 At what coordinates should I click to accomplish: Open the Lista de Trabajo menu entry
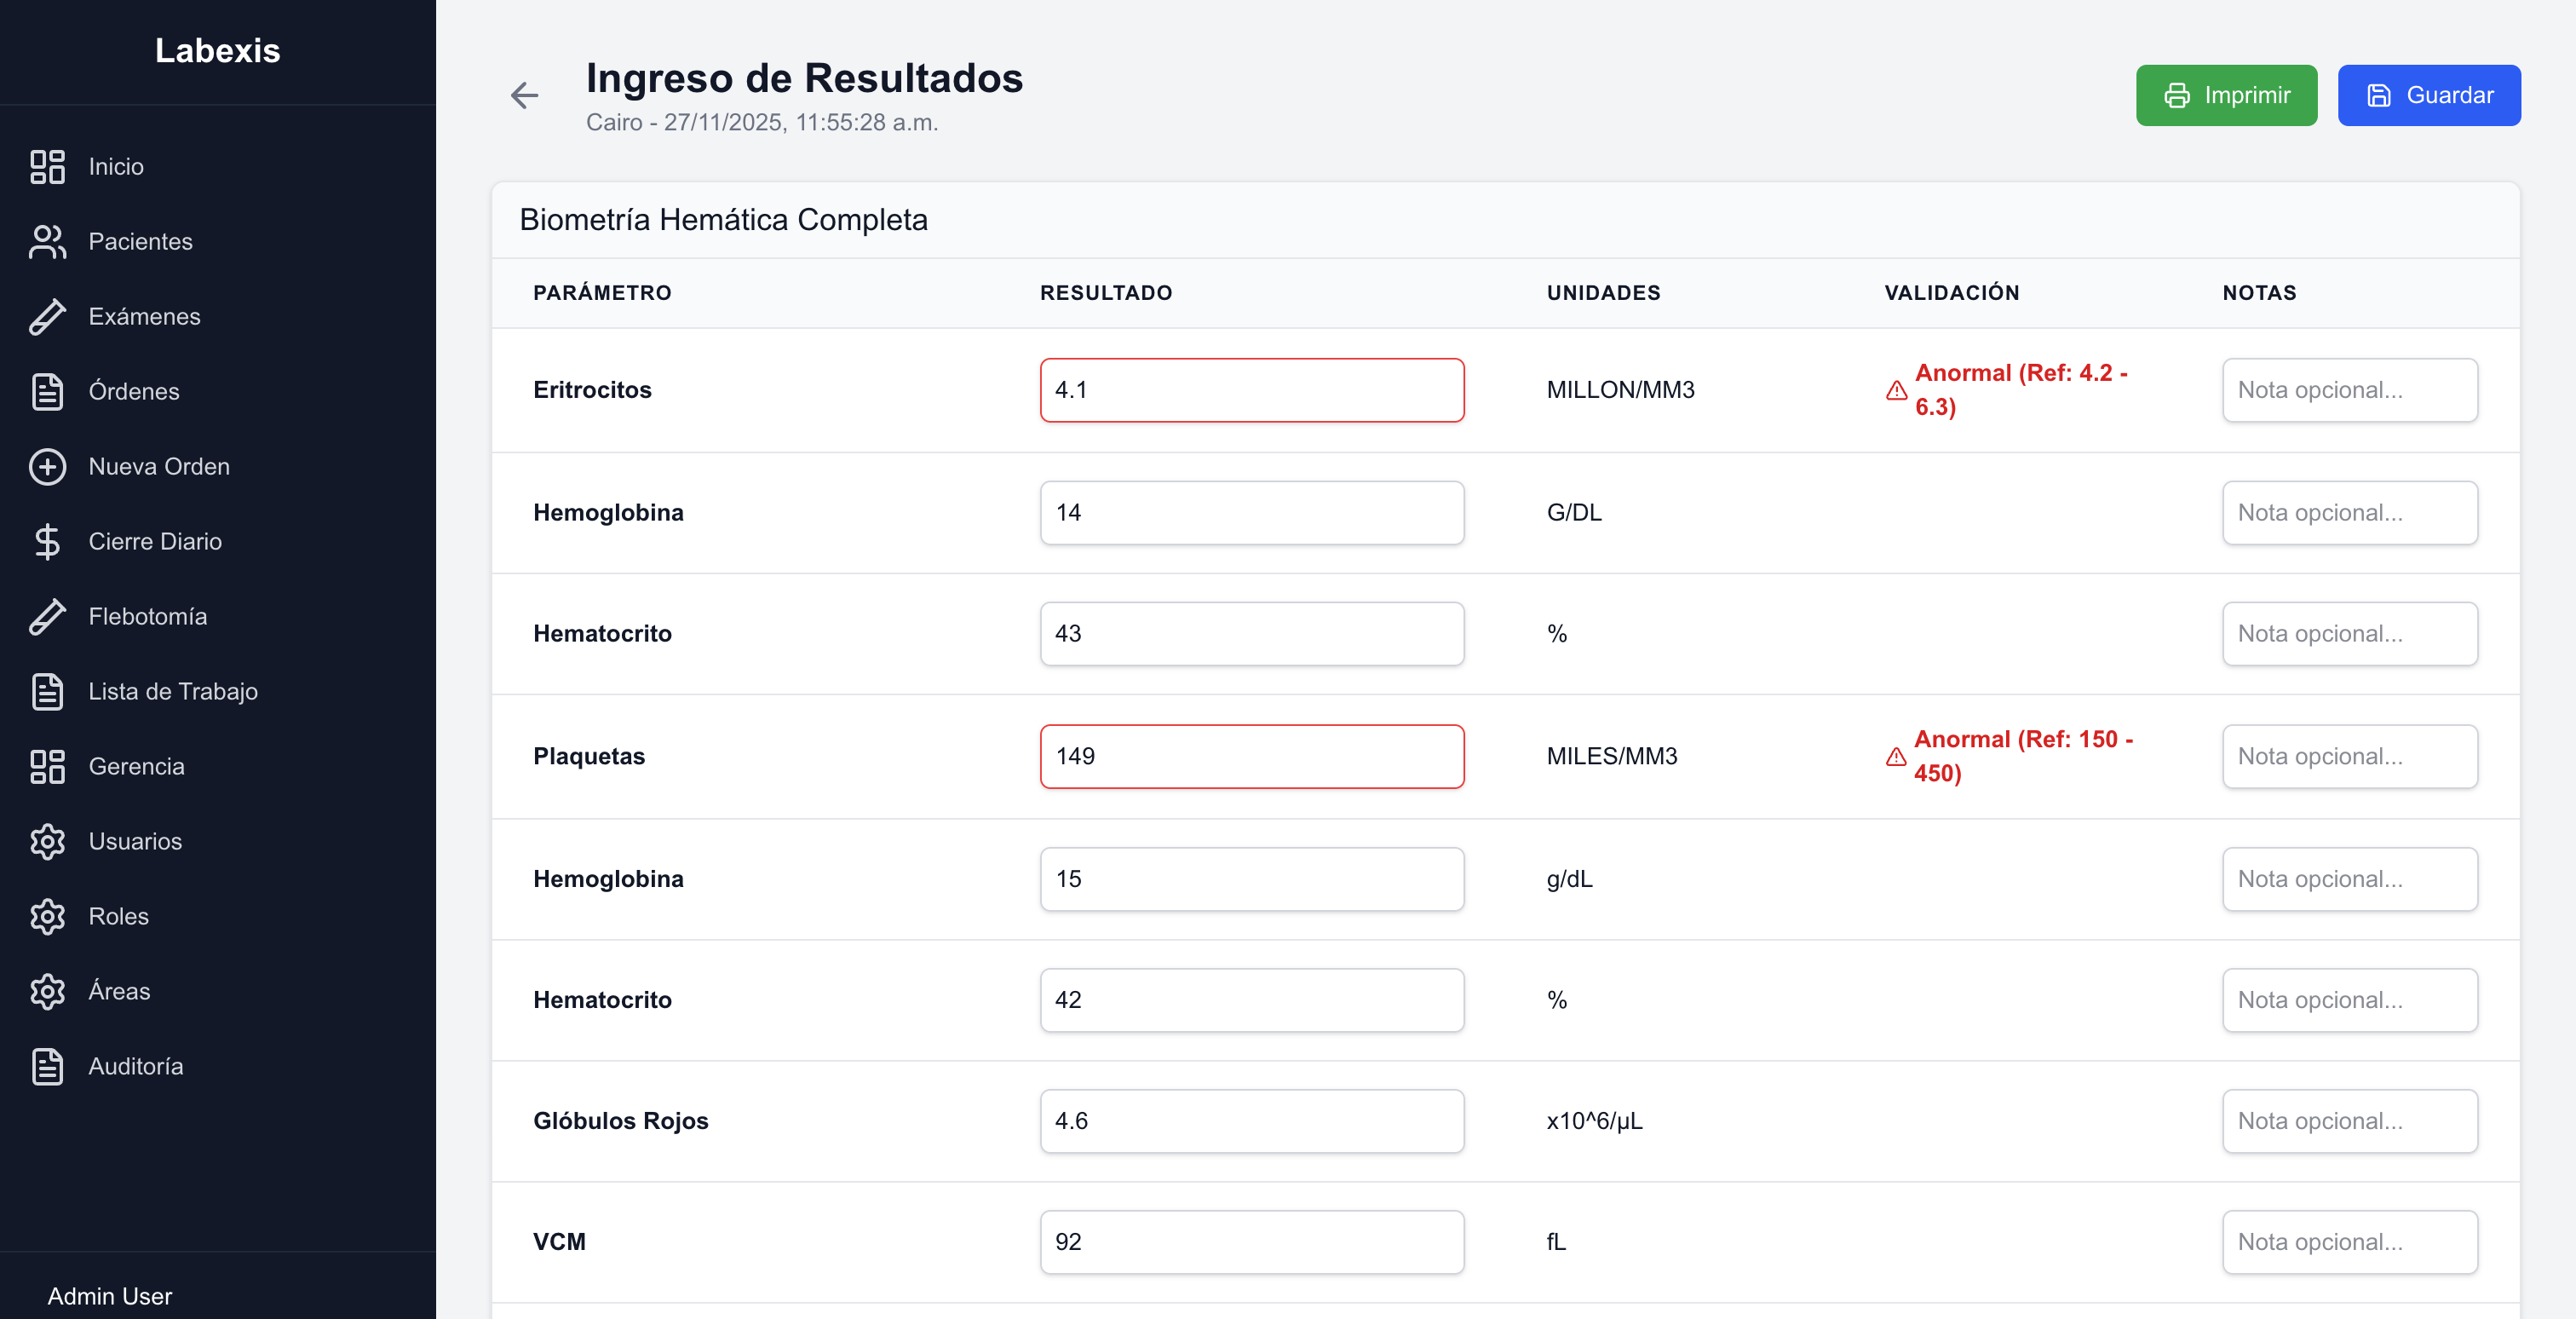172,691
